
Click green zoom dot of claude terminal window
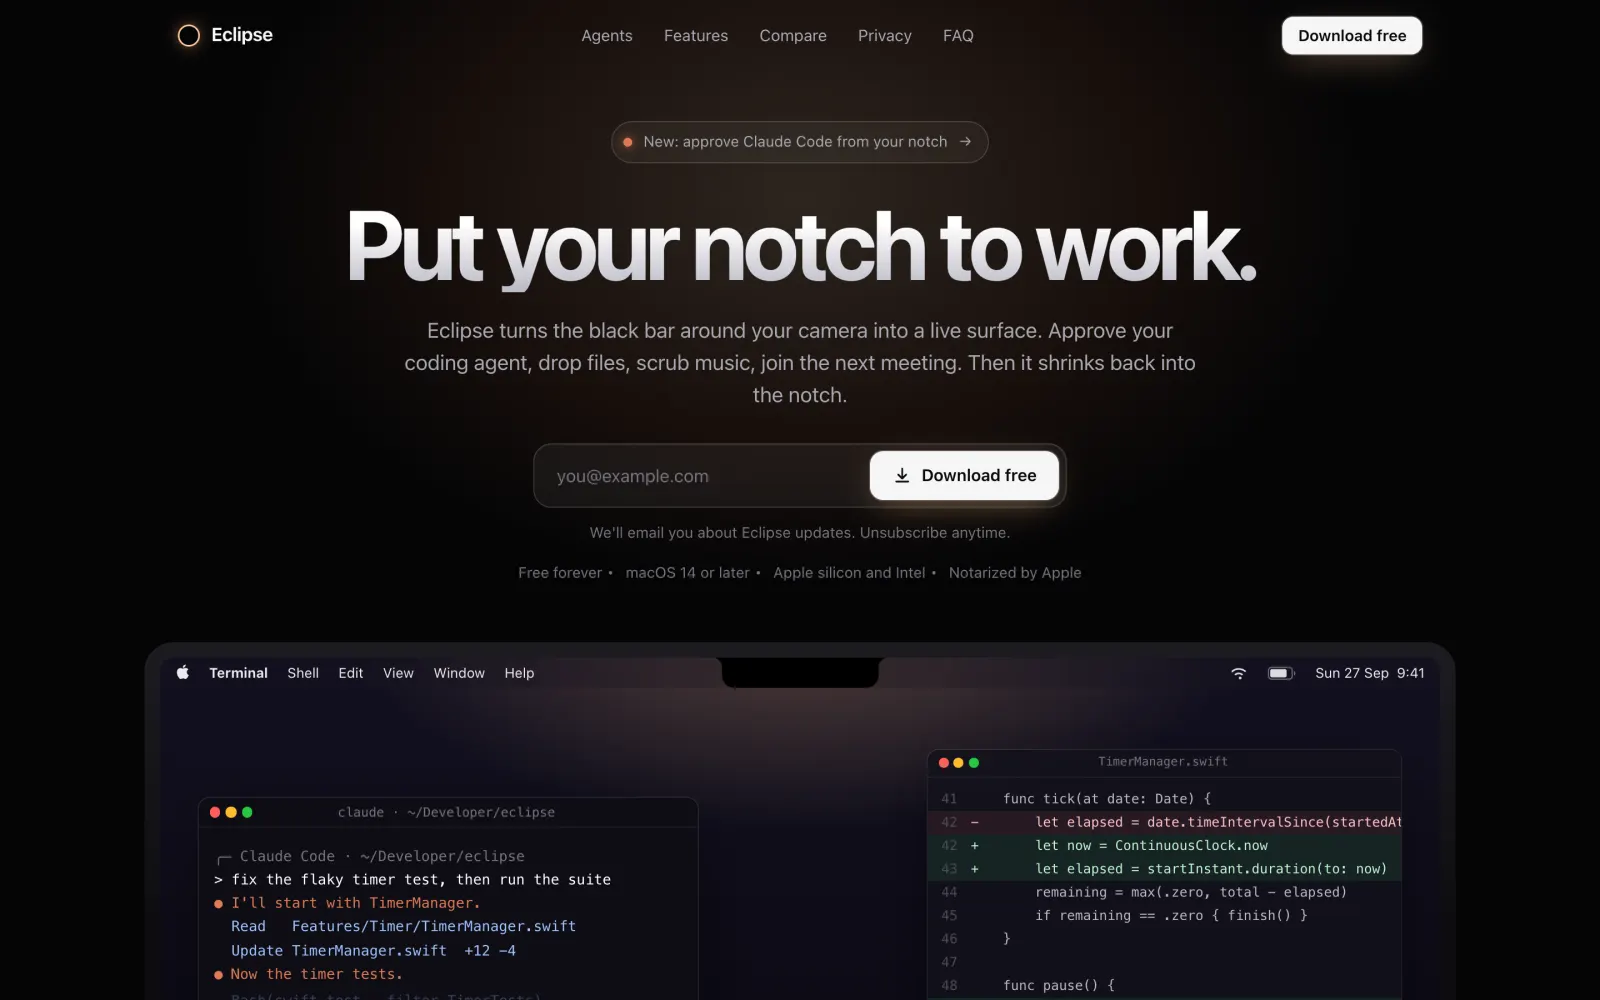coord(247,812)
